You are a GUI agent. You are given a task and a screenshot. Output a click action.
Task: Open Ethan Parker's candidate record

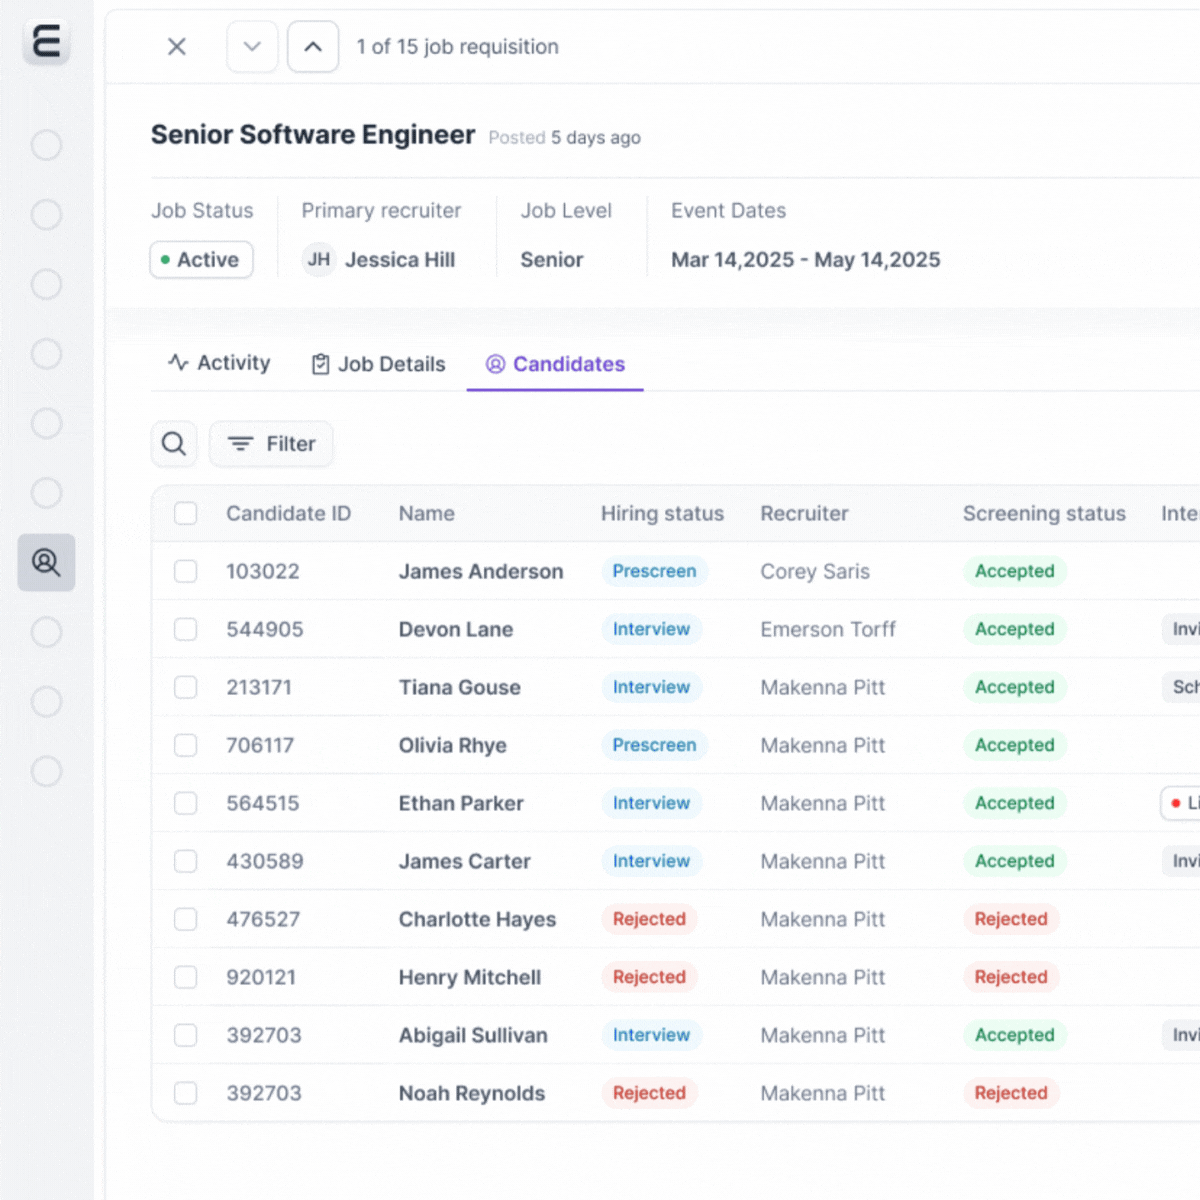click(460, 803)
